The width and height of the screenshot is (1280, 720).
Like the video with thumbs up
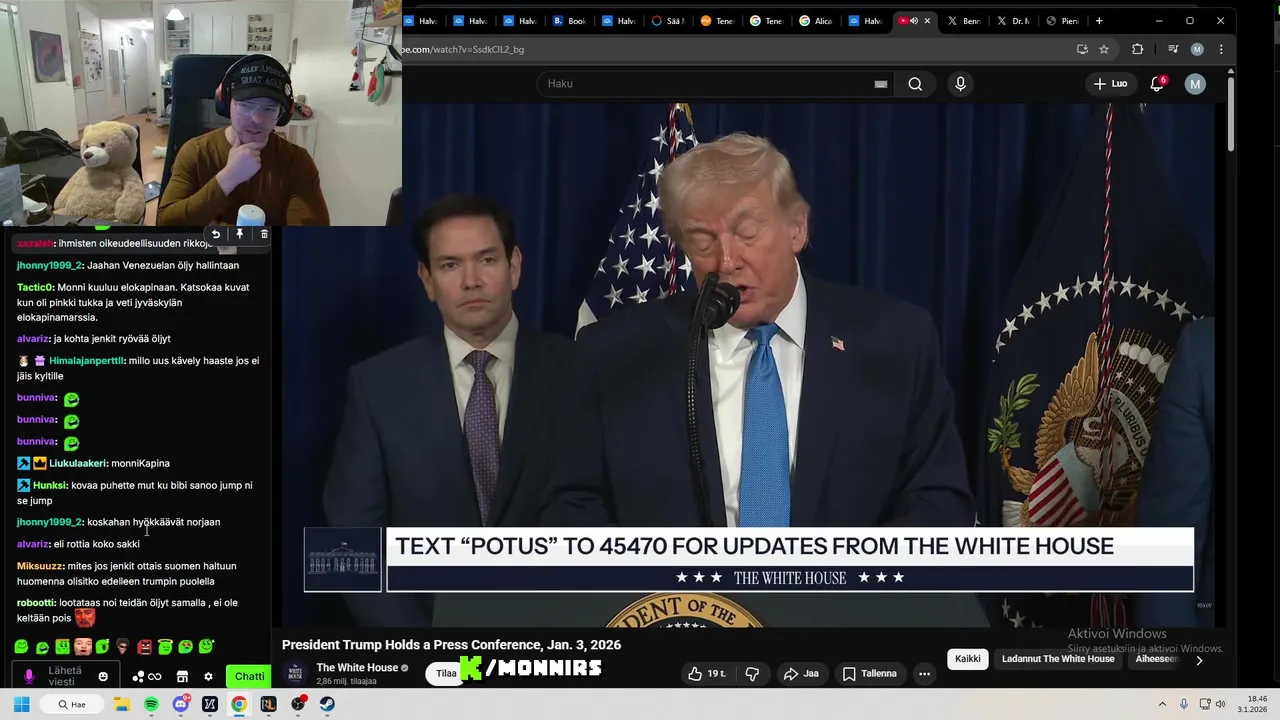706,674
